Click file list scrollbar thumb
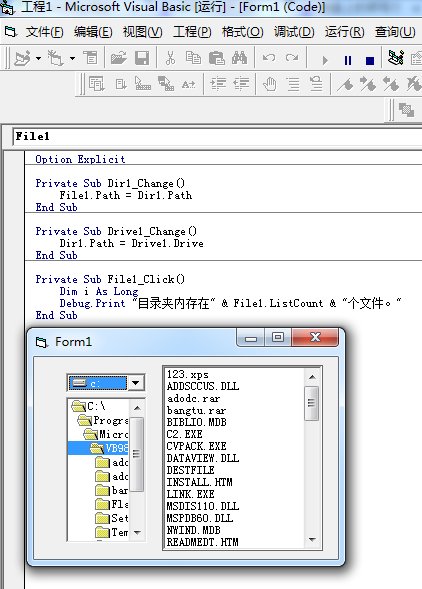Viewport: 422px width, 589px height. [312, 403]
